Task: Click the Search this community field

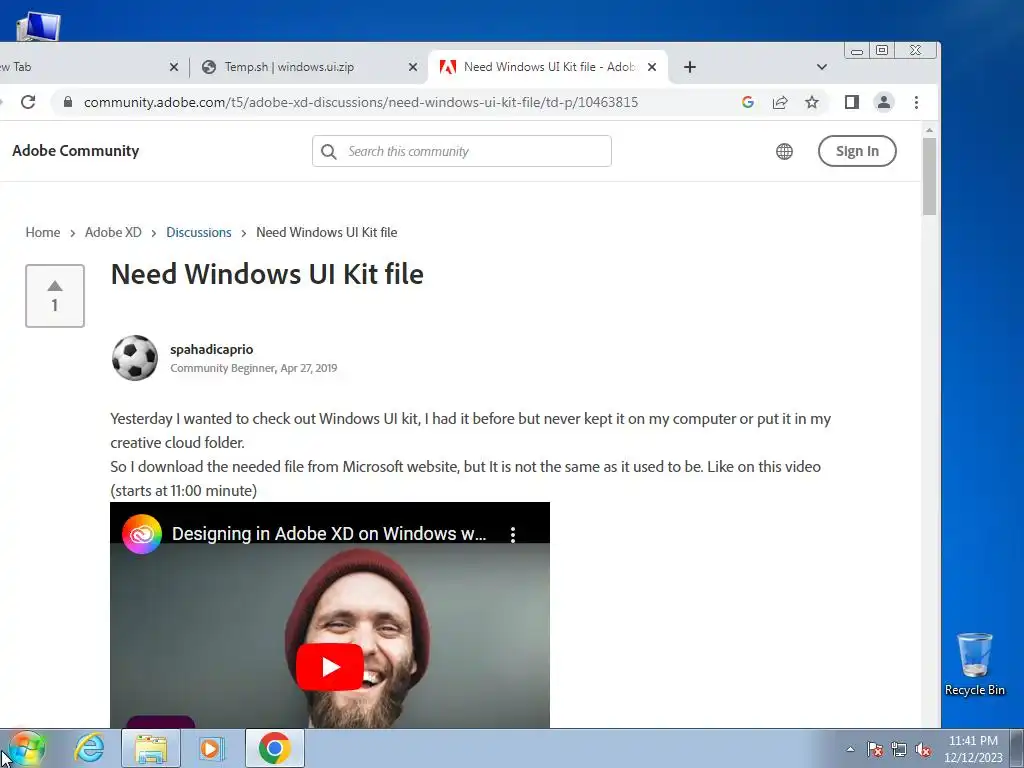Action: pos(462,151)
